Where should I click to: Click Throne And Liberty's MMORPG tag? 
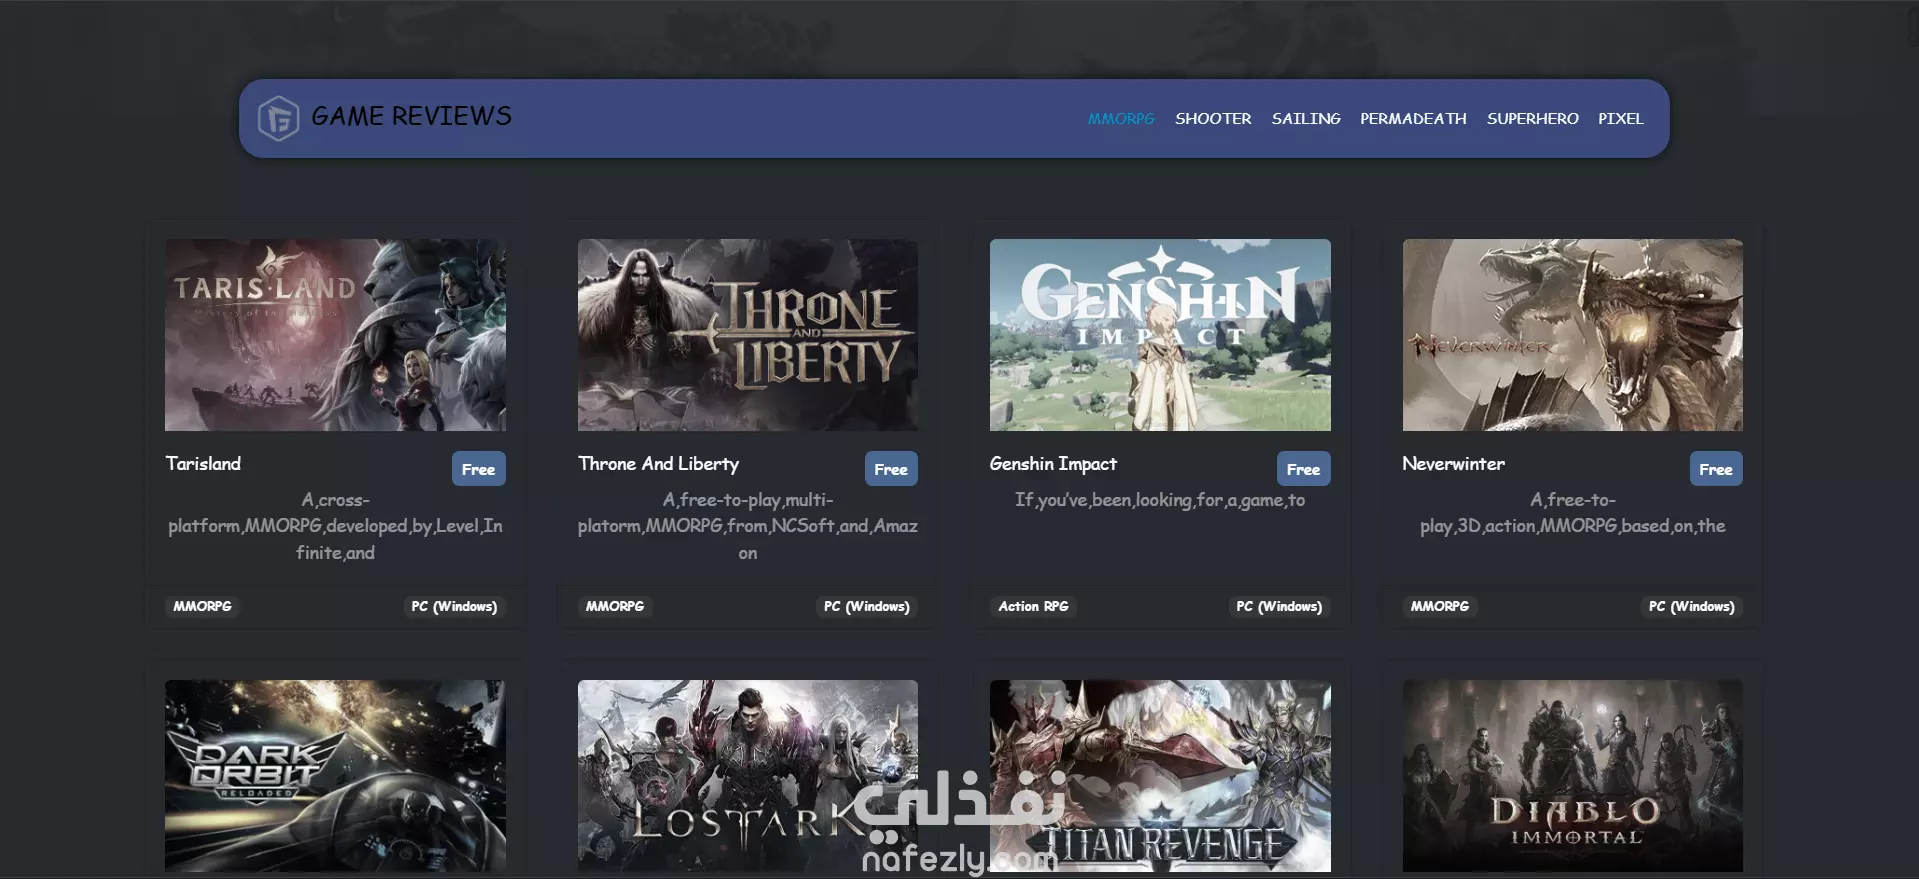tap(615, 606)
